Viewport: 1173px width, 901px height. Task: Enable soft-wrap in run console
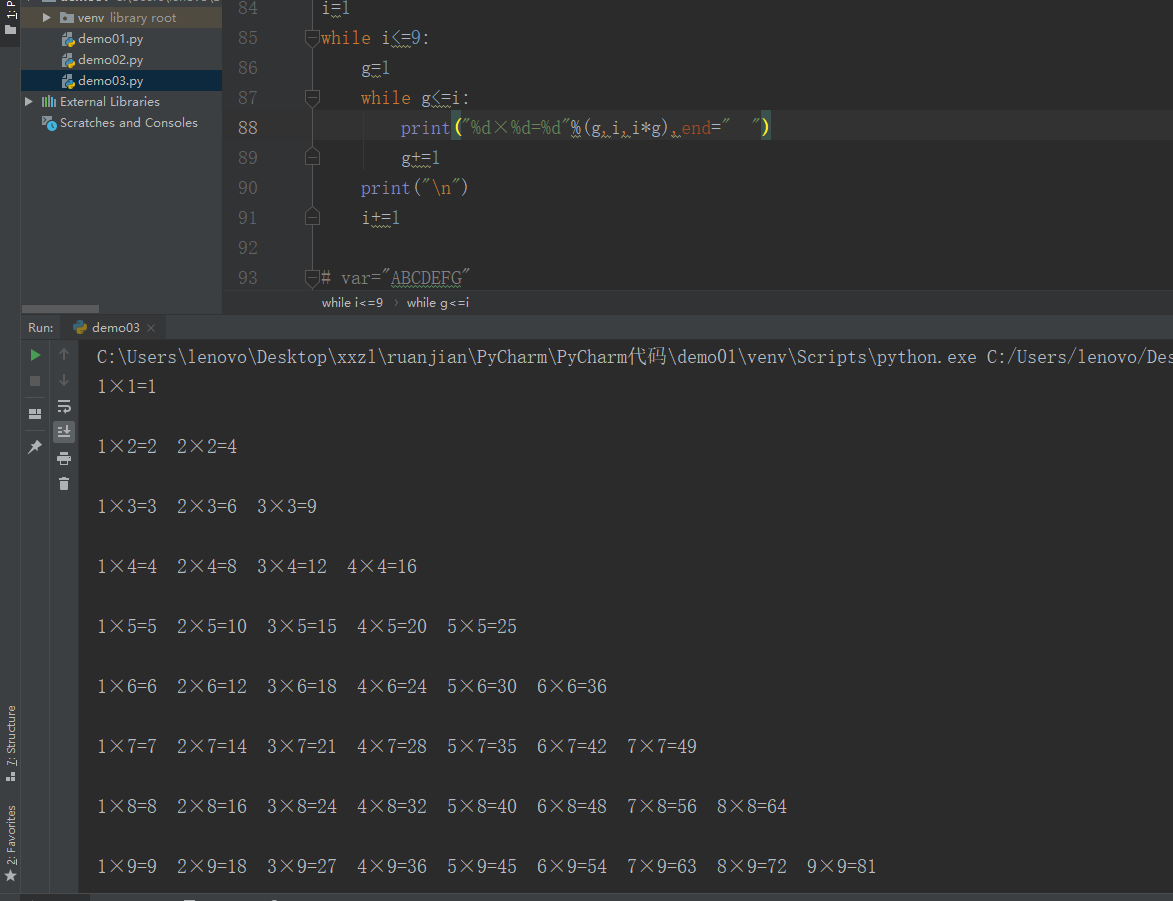coord(63,406)
